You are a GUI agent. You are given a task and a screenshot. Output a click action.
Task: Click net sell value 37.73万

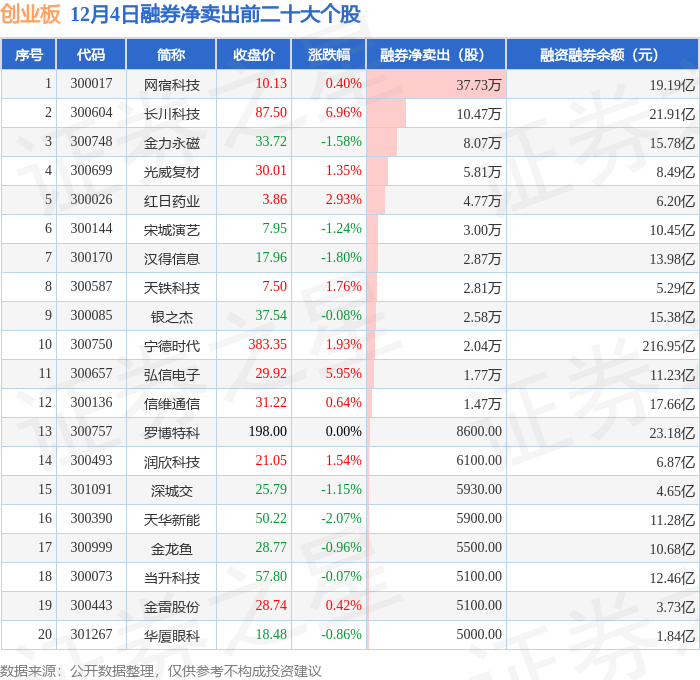(479, 85)
